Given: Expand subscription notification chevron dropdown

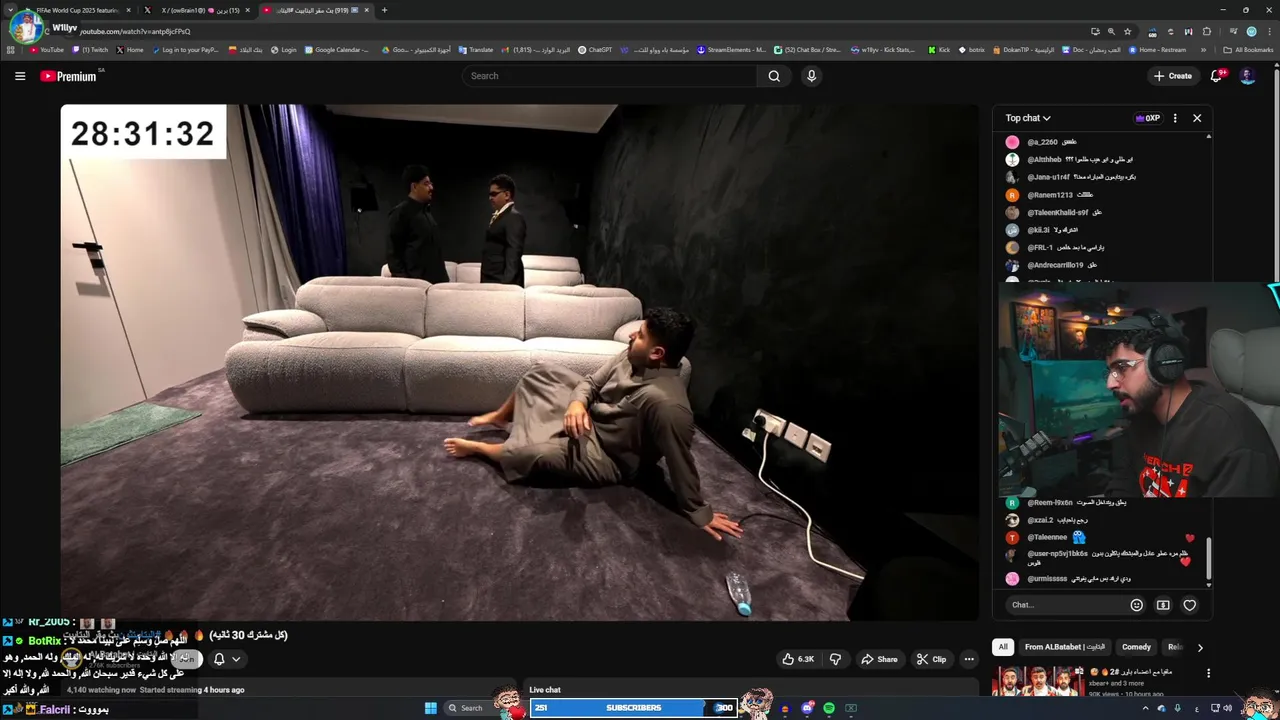Looking at the screenshot, I should (x=236, y=659).
